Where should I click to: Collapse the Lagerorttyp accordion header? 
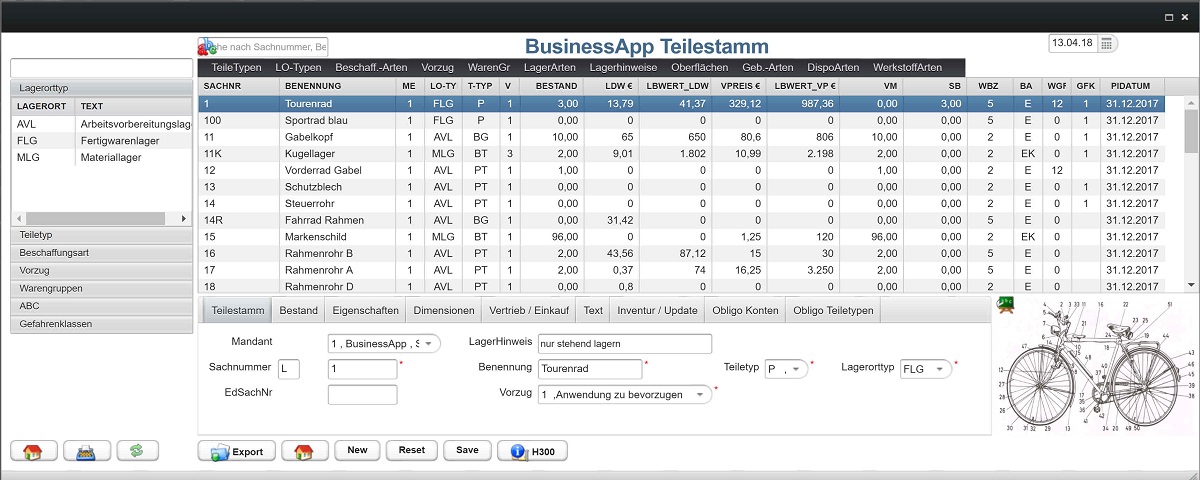coord(100,88)
